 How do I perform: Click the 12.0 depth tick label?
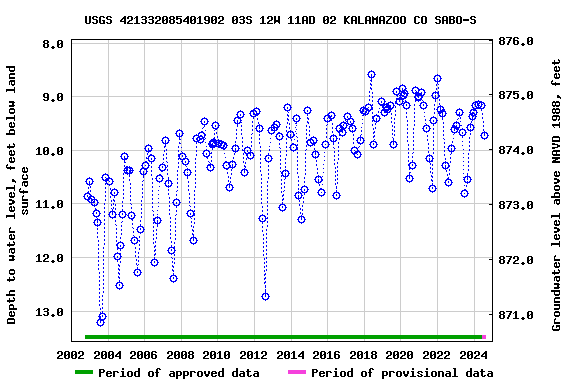49,258
